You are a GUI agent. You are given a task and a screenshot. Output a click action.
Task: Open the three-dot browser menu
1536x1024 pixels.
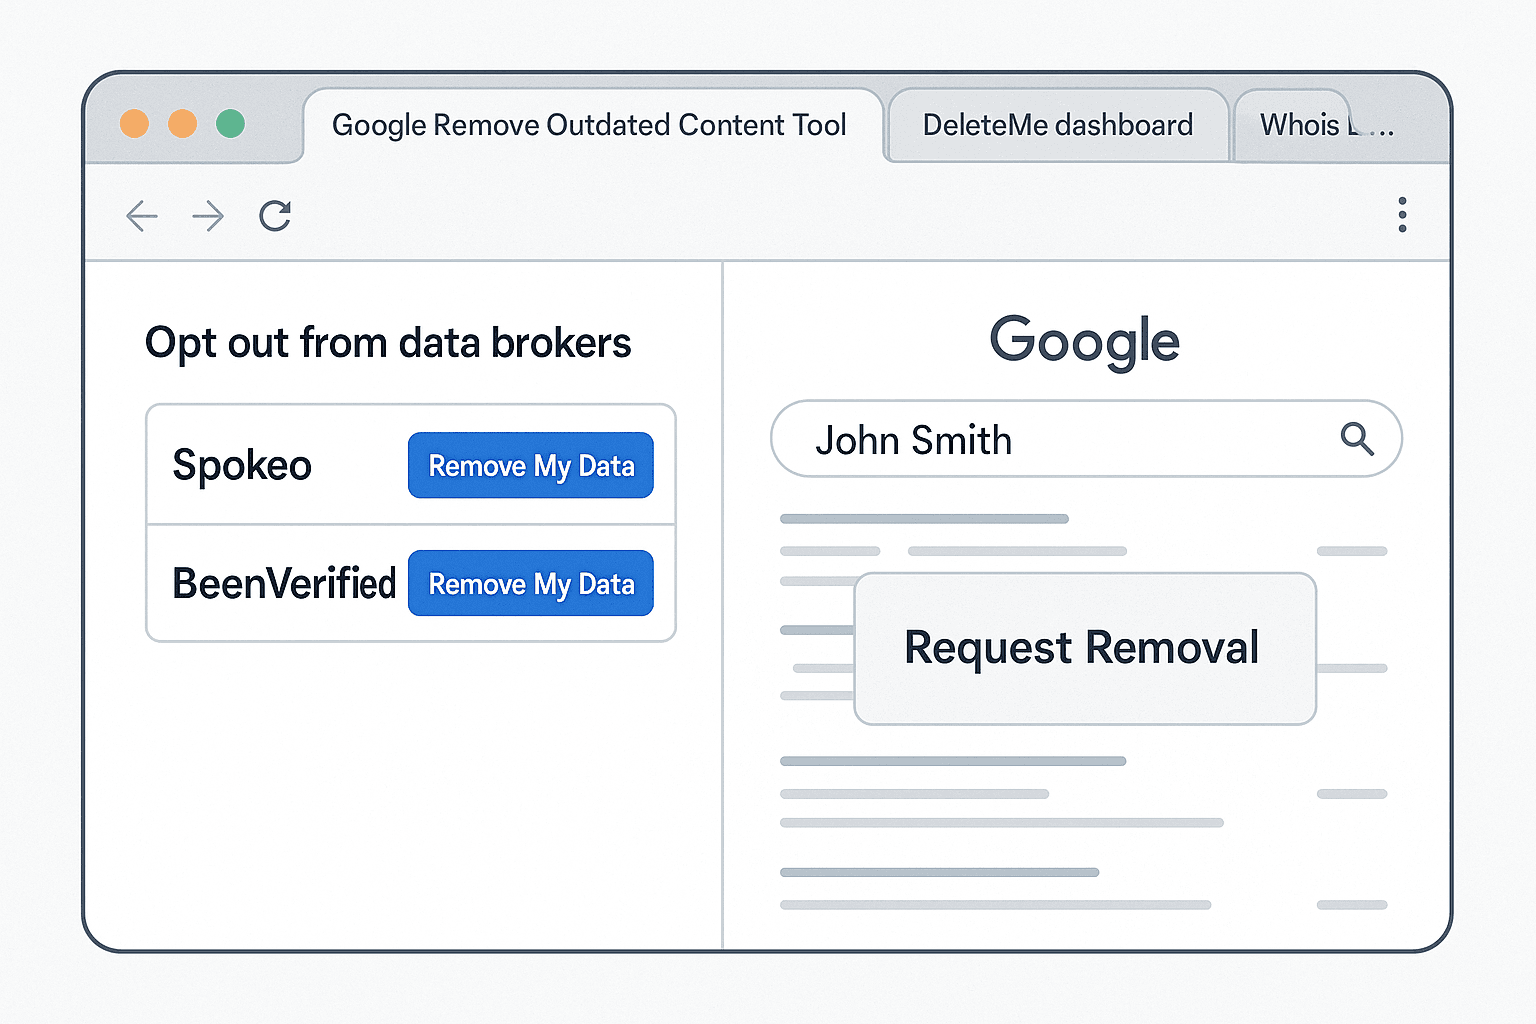pyautogui.click(x=1402, y=215)
